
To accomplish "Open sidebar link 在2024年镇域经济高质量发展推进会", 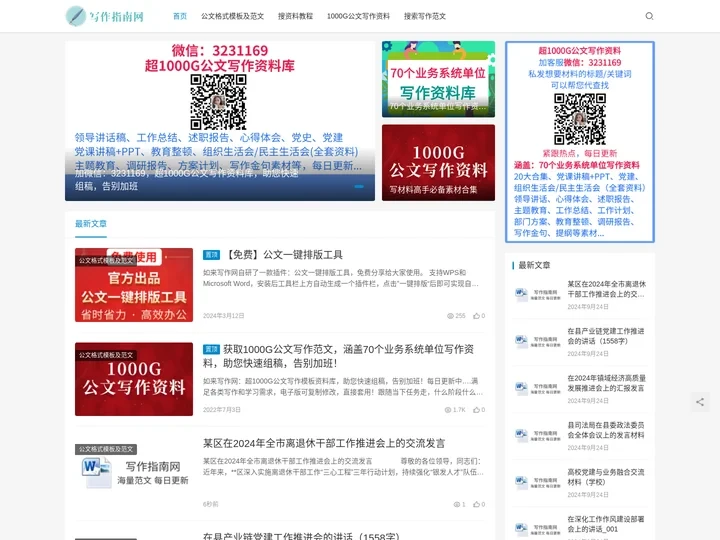I will 607,383.
